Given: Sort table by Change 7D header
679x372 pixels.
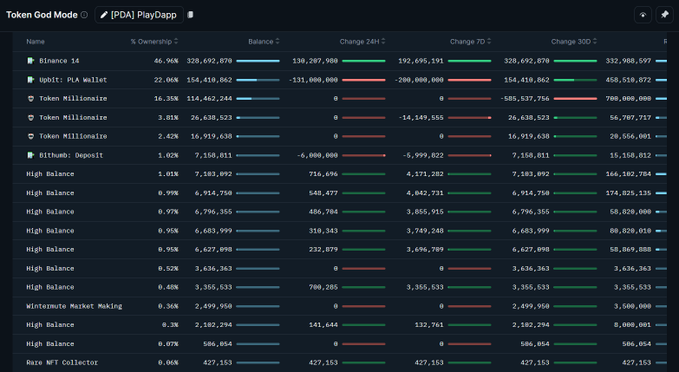Looking at the screenshot, I should click(x=470, y=42).
